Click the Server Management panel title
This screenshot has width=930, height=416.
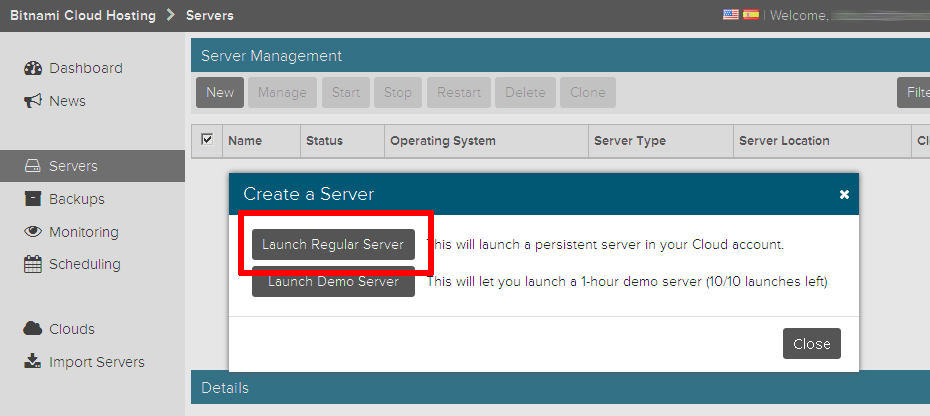272,56
